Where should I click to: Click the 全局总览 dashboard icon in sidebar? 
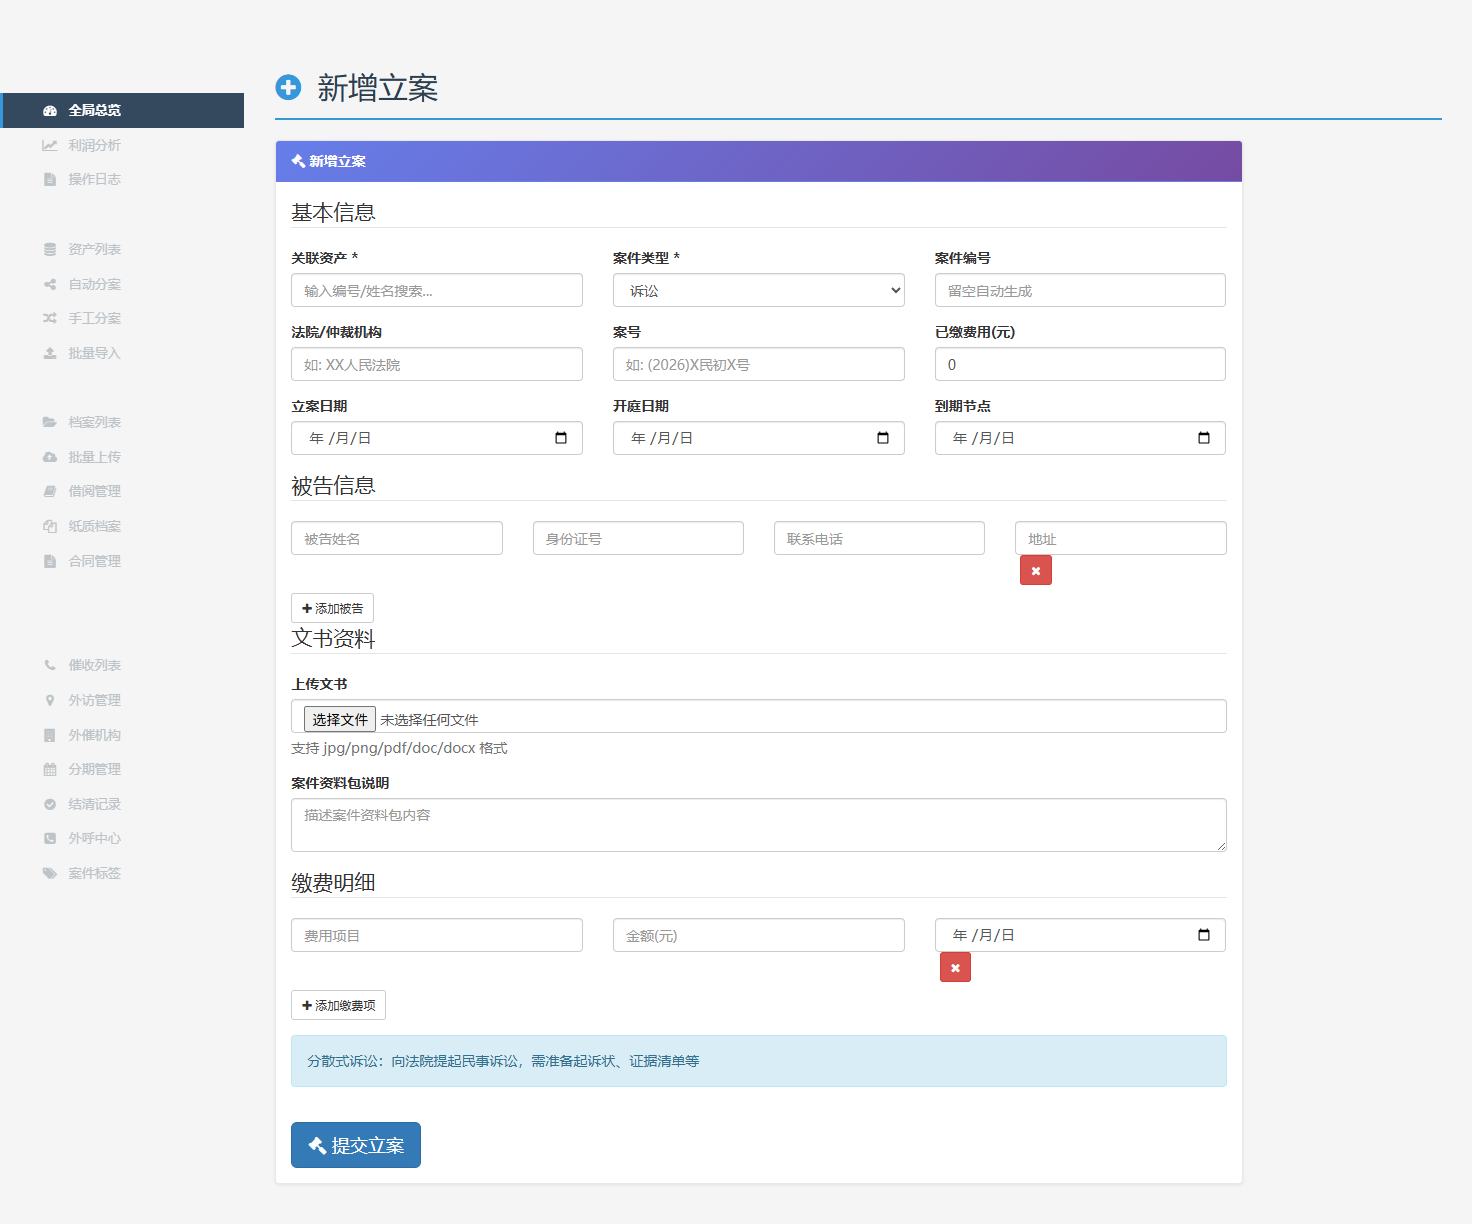[50, 111]
